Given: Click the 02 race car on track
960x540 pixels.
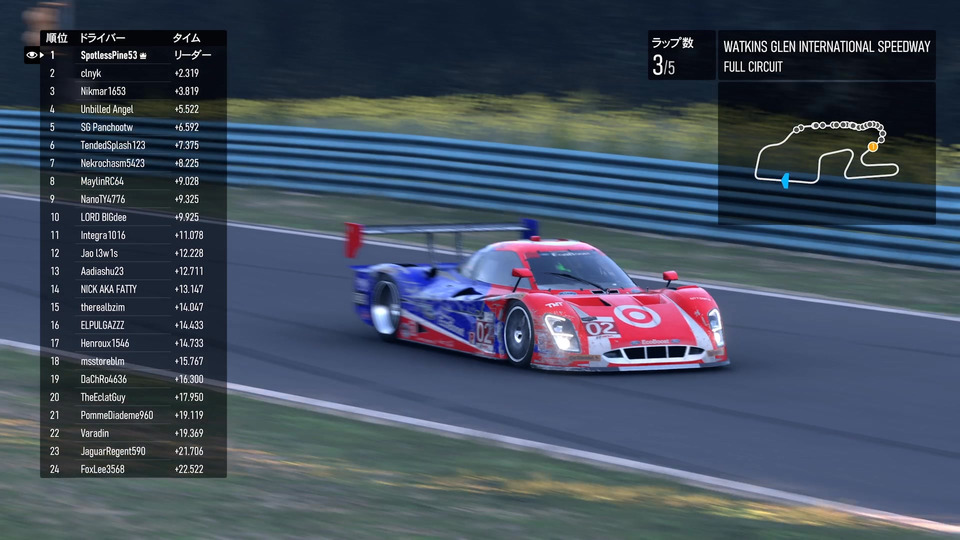Looking at the screenshot, I should click(537, 296).
